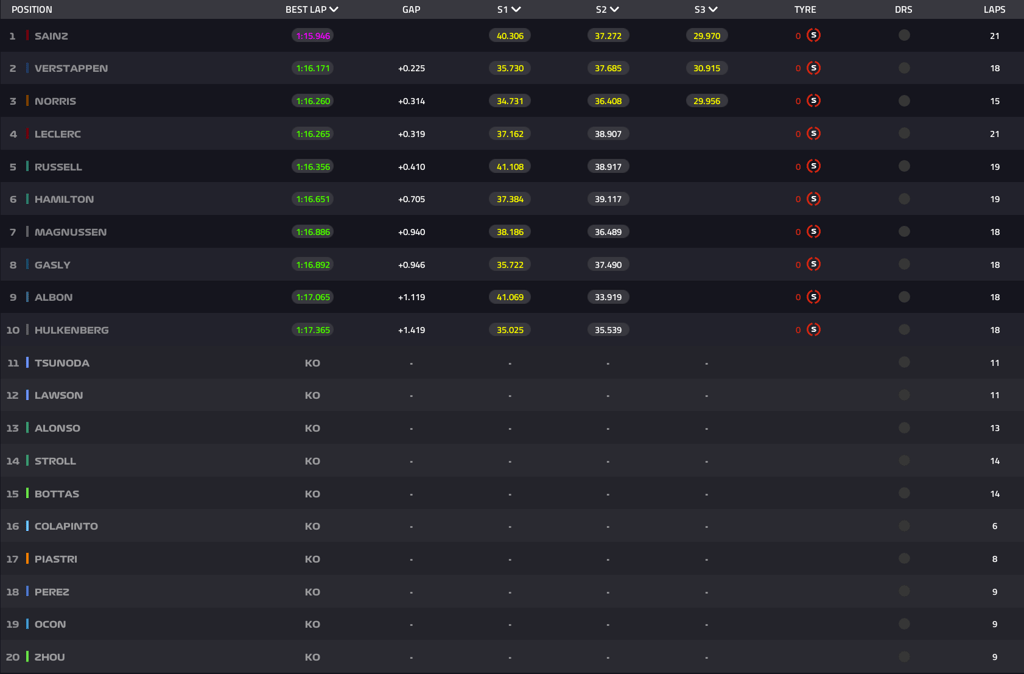Click the TYRE column header
This screenshot has width=1024, height=674.
pos(805,10)
